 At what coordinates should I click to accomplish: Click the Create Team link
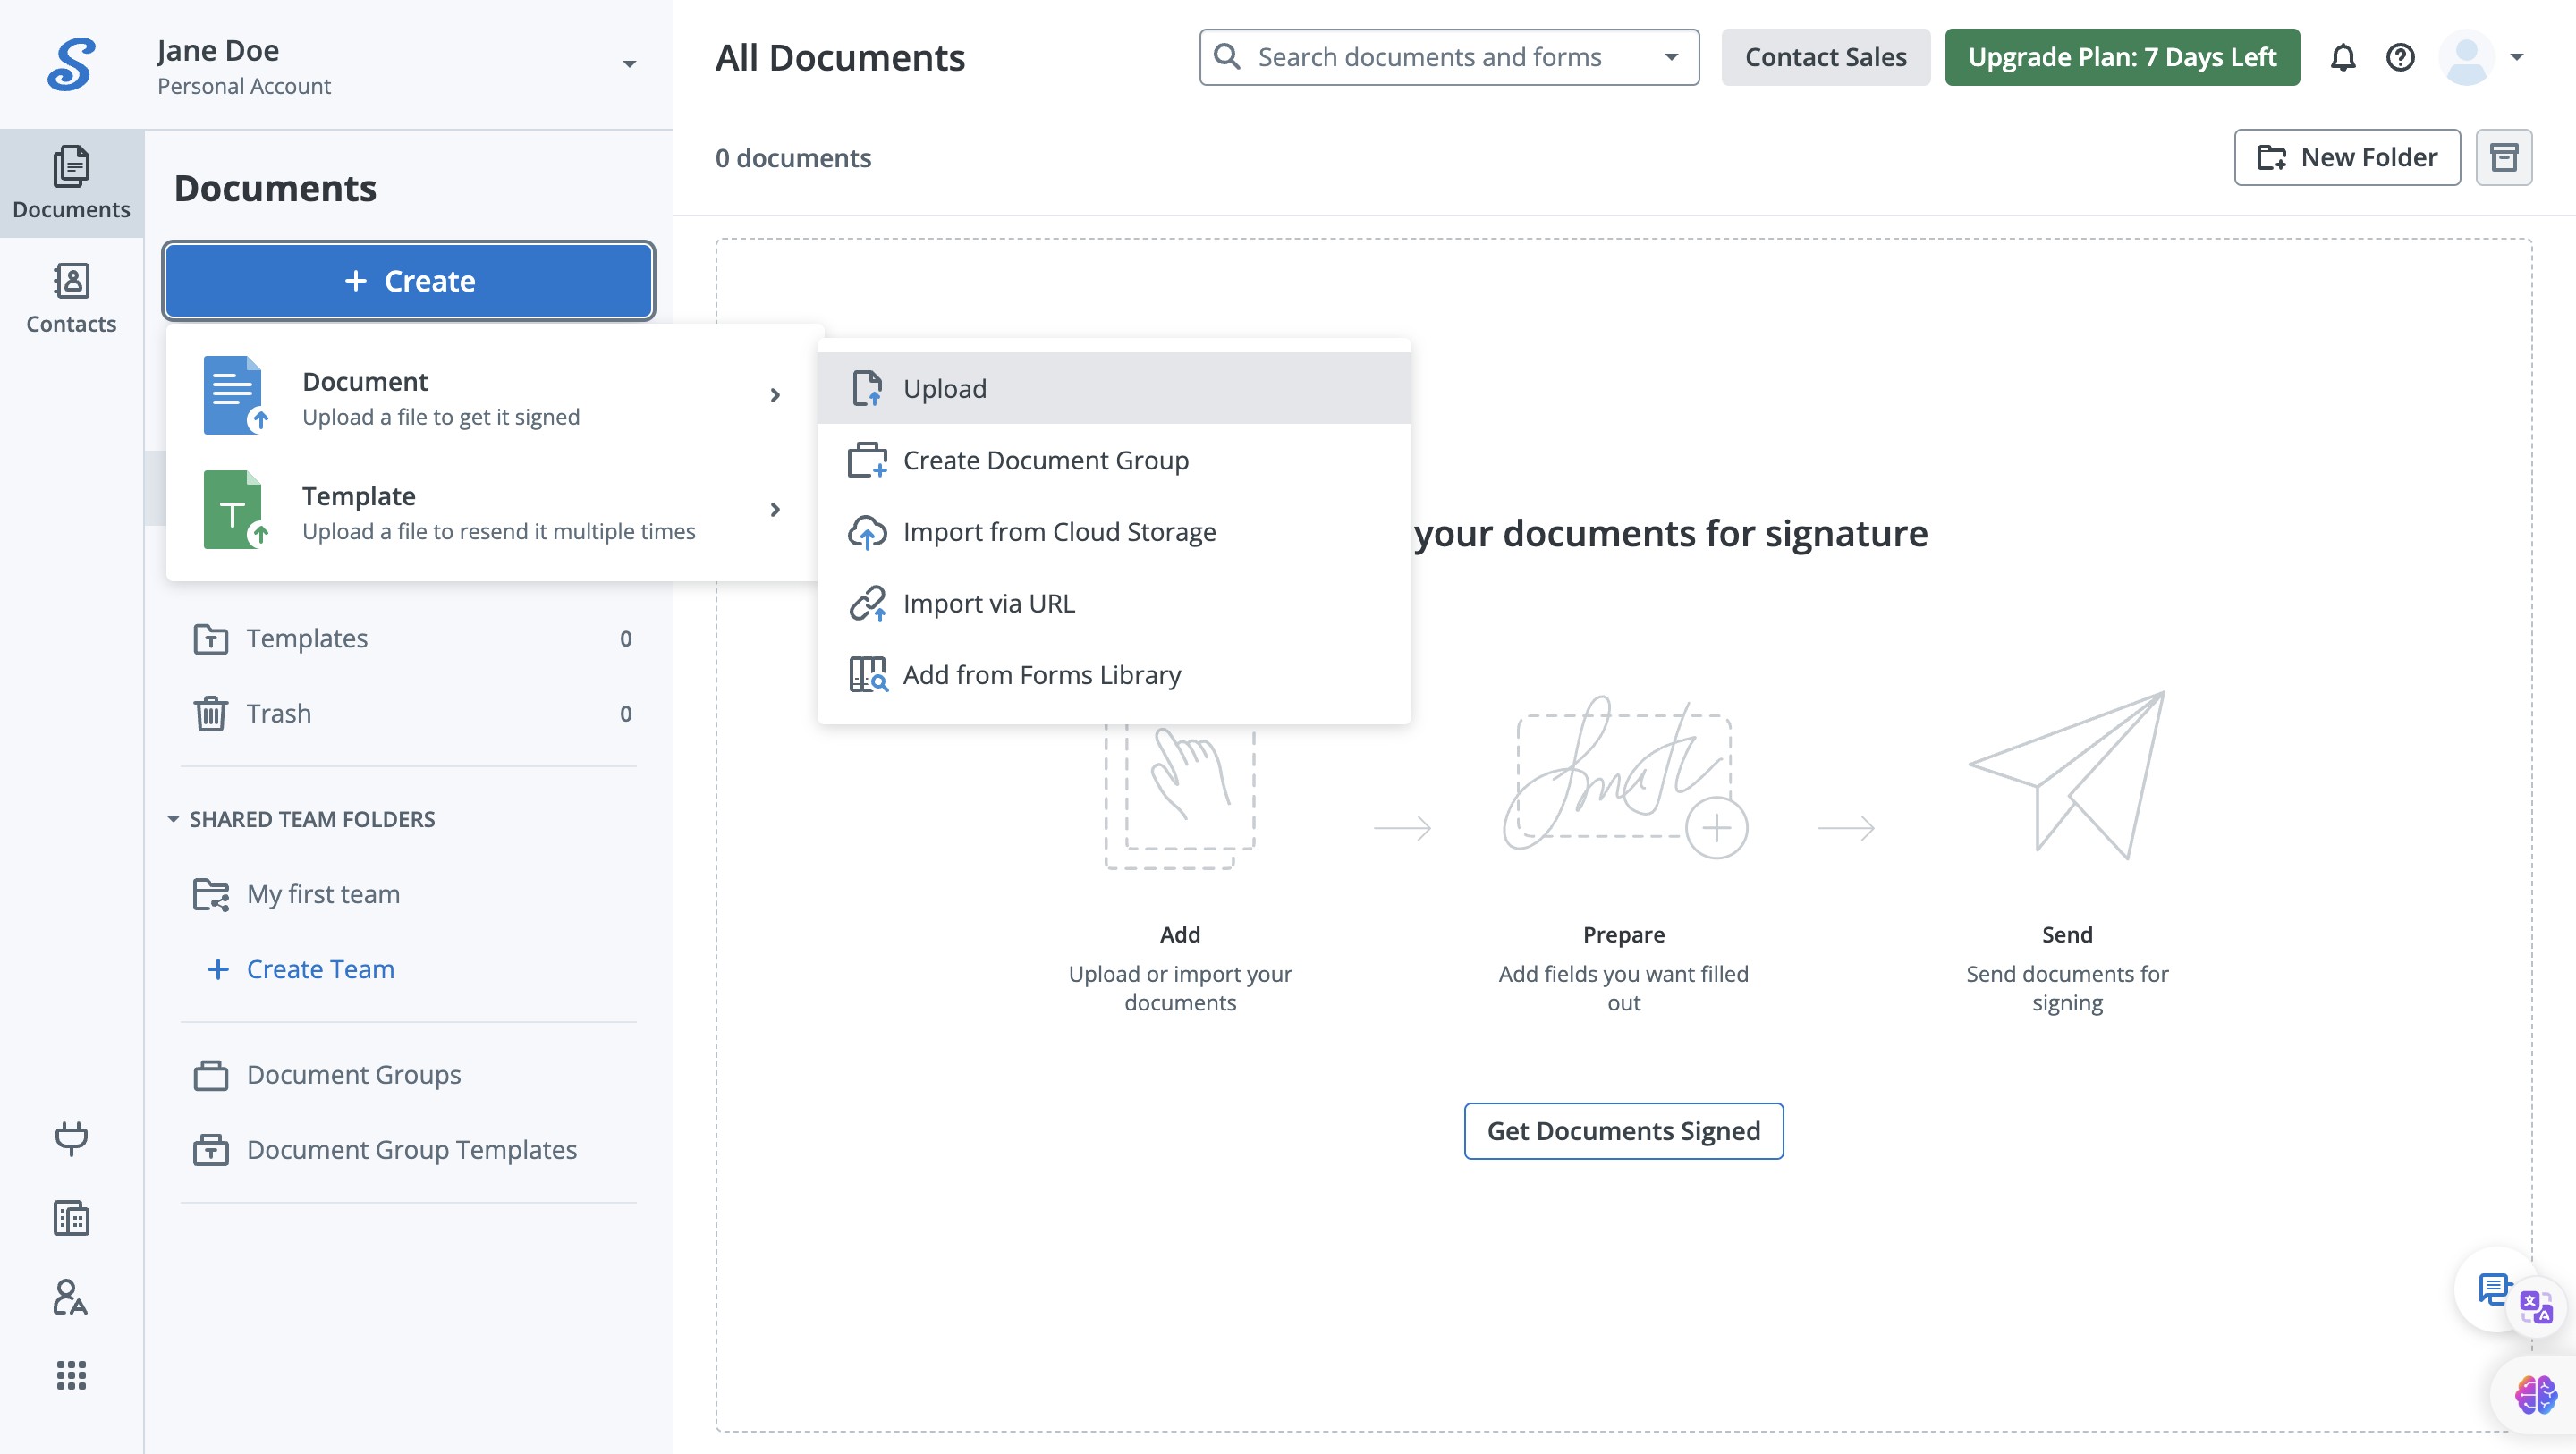[320, 969]
